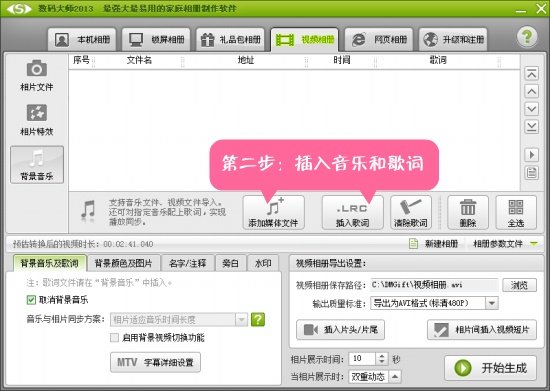Click the 时间 column header

342,60
